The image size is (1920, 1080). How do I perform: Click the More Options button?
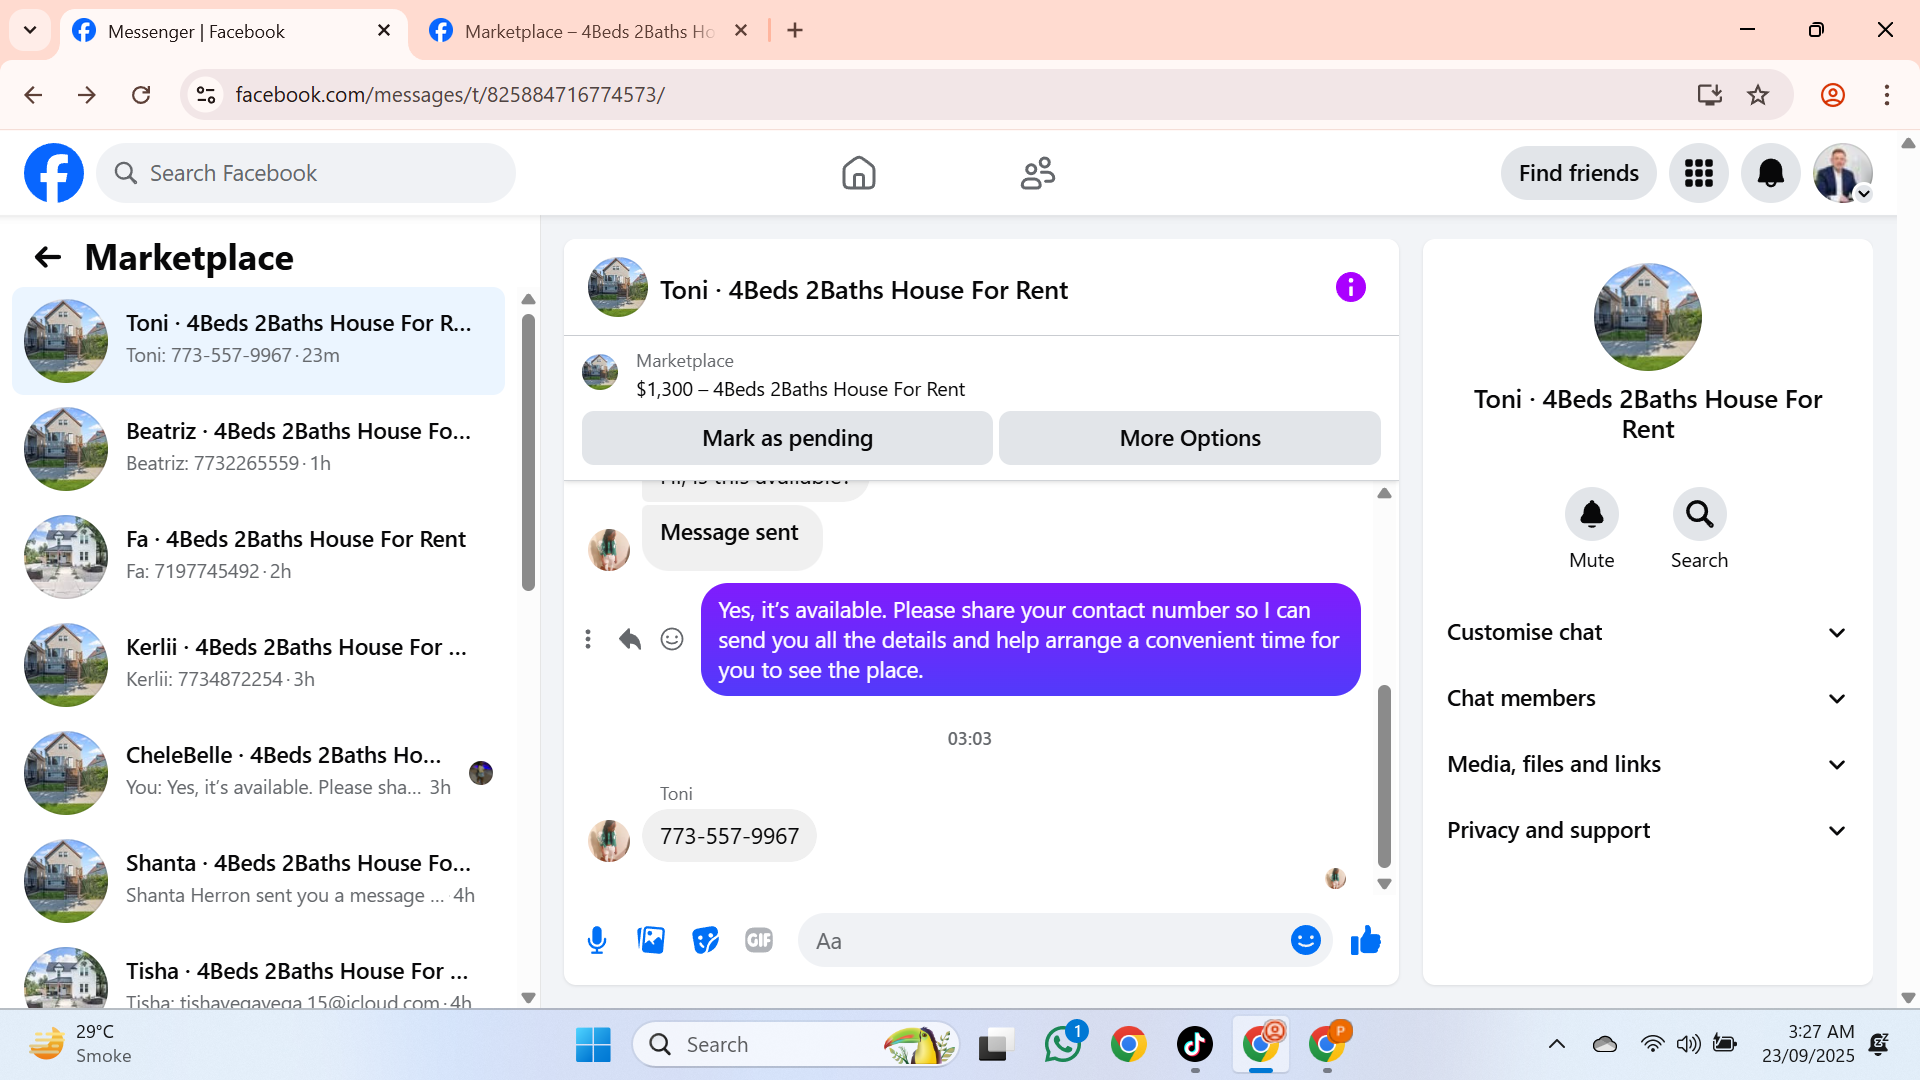click(1190, 438)
